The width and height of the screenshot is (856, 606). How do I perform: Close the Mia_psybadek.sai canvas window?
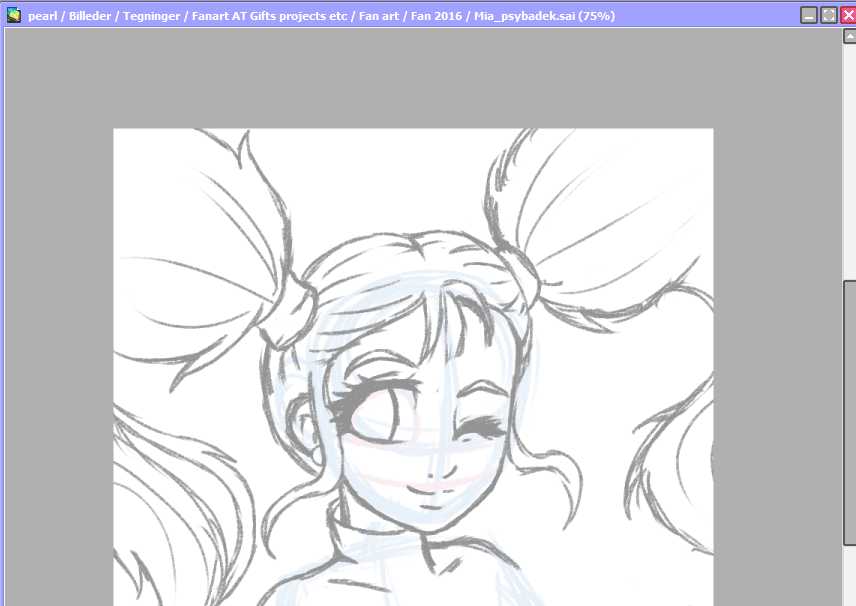coord(848,15)
